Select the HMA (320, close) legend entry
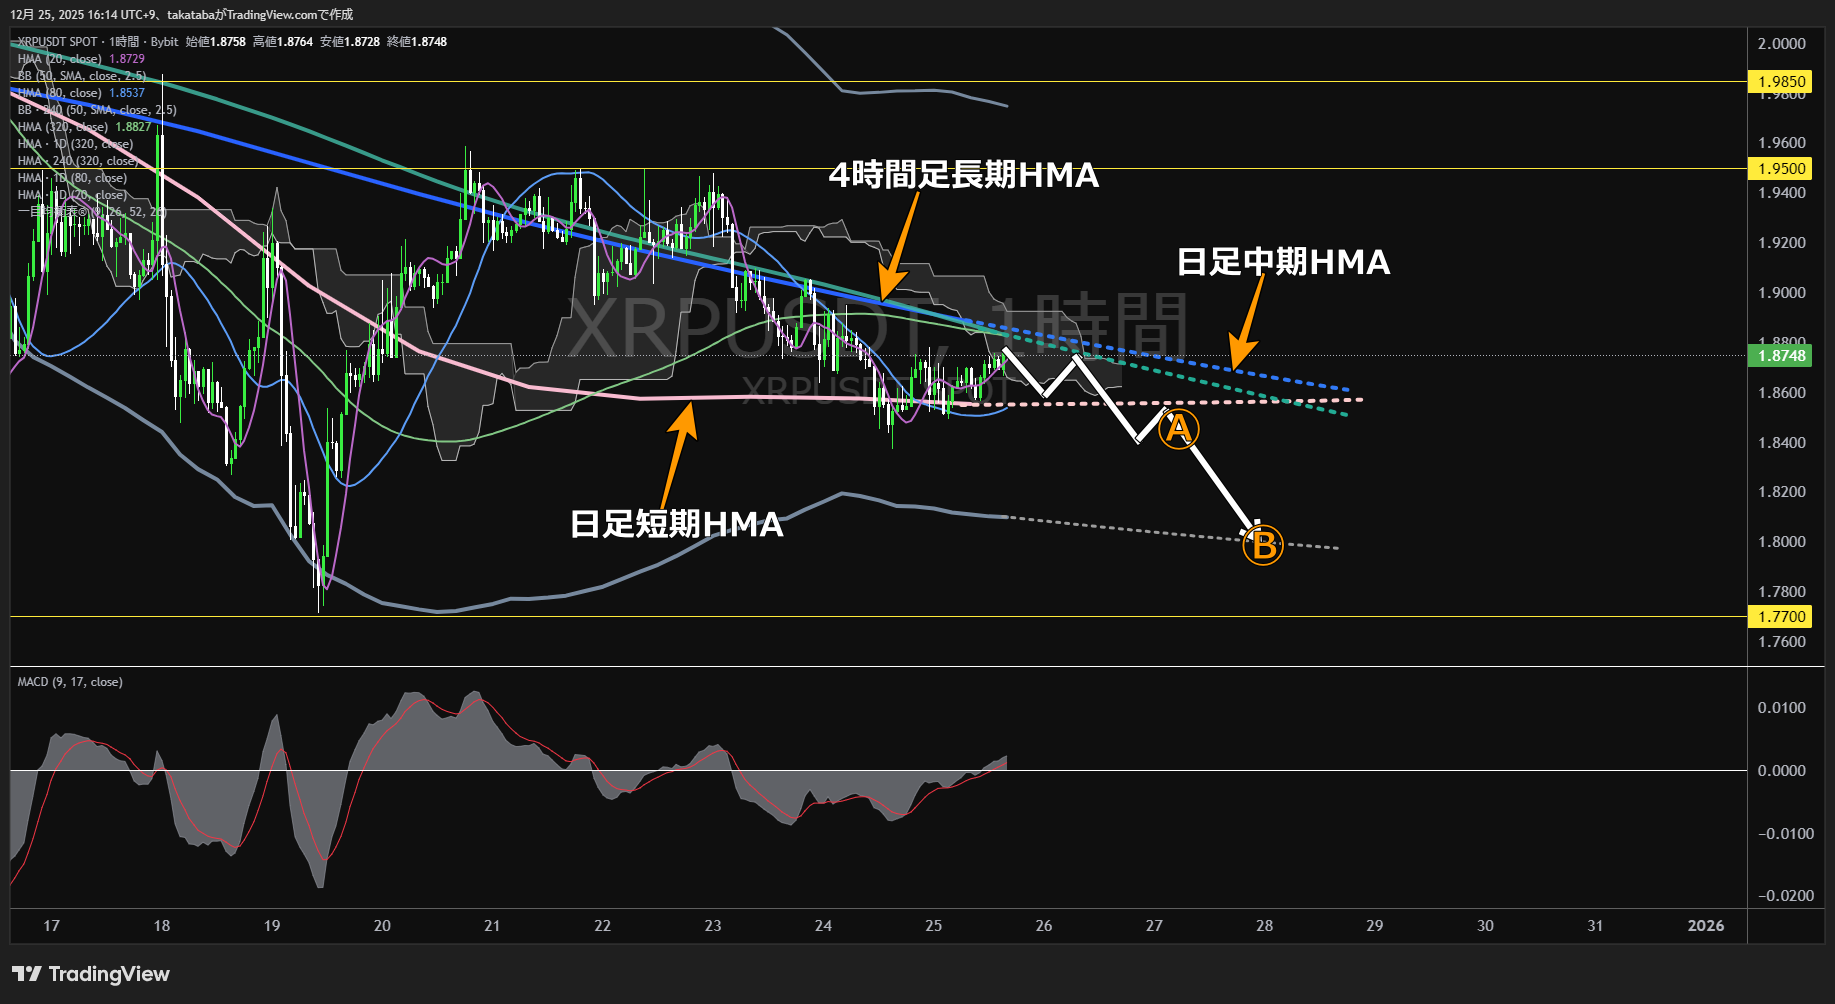Image resolution: width=1835 pixels, height=1004 pixels. 63,127
